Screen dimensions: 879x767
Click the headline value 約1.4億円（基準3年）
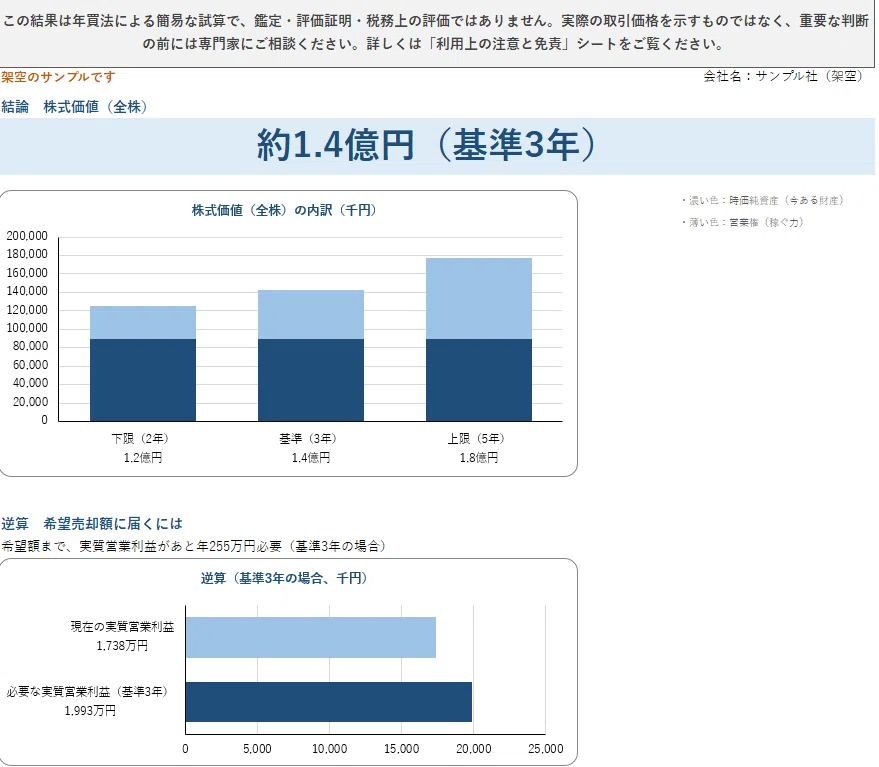(427, 145)
